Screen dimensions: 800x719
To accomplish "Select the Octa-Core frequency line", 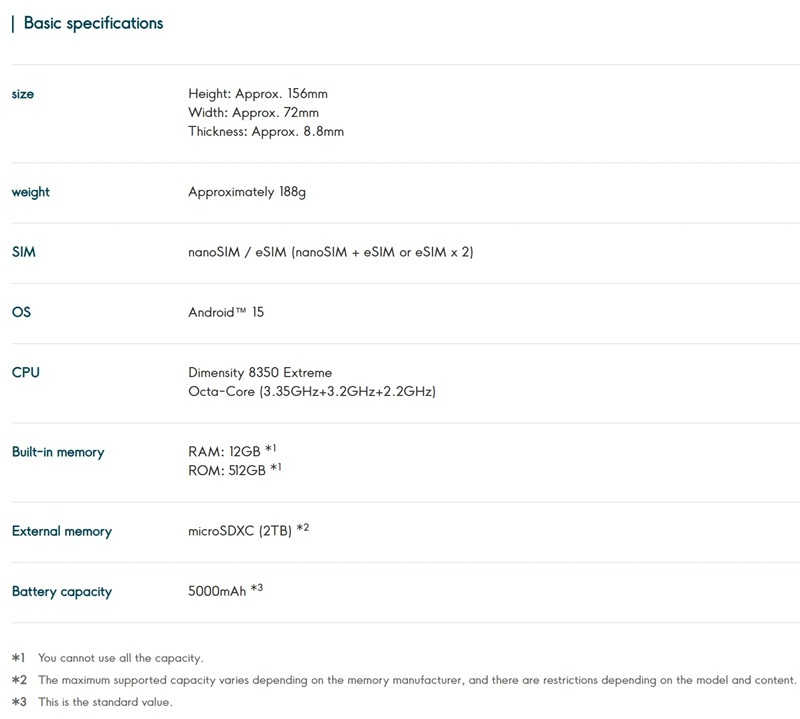I will 312,391.
